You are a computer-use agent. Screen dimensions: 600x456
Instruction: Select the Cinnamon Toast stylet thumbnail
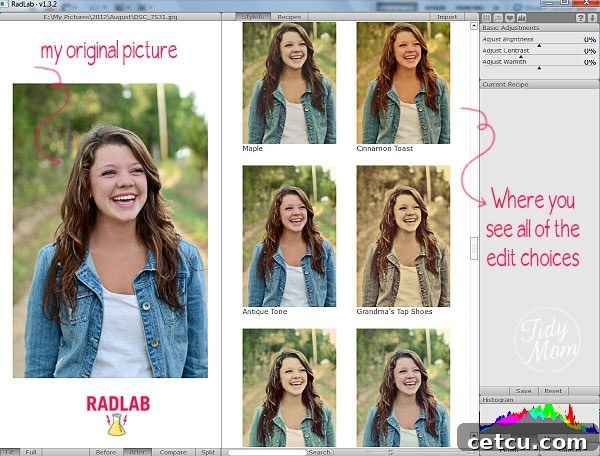click(403, 83)
